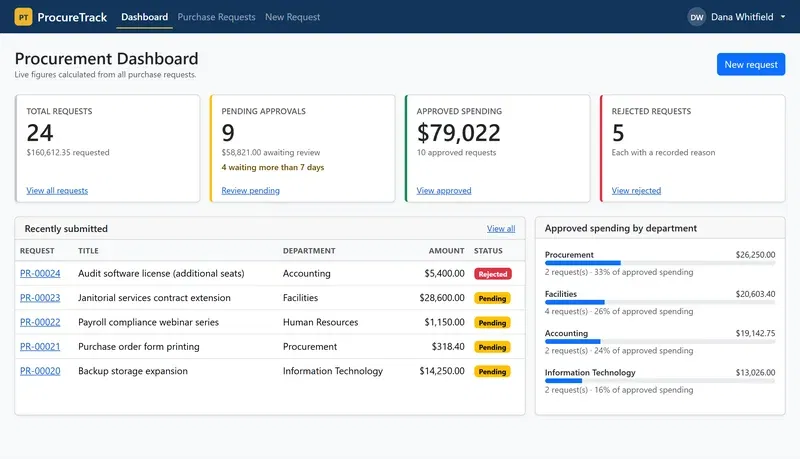The height and width of the screenshot is (459, 800).
Task: Click the TITLE column header
Action: point(88,251)
